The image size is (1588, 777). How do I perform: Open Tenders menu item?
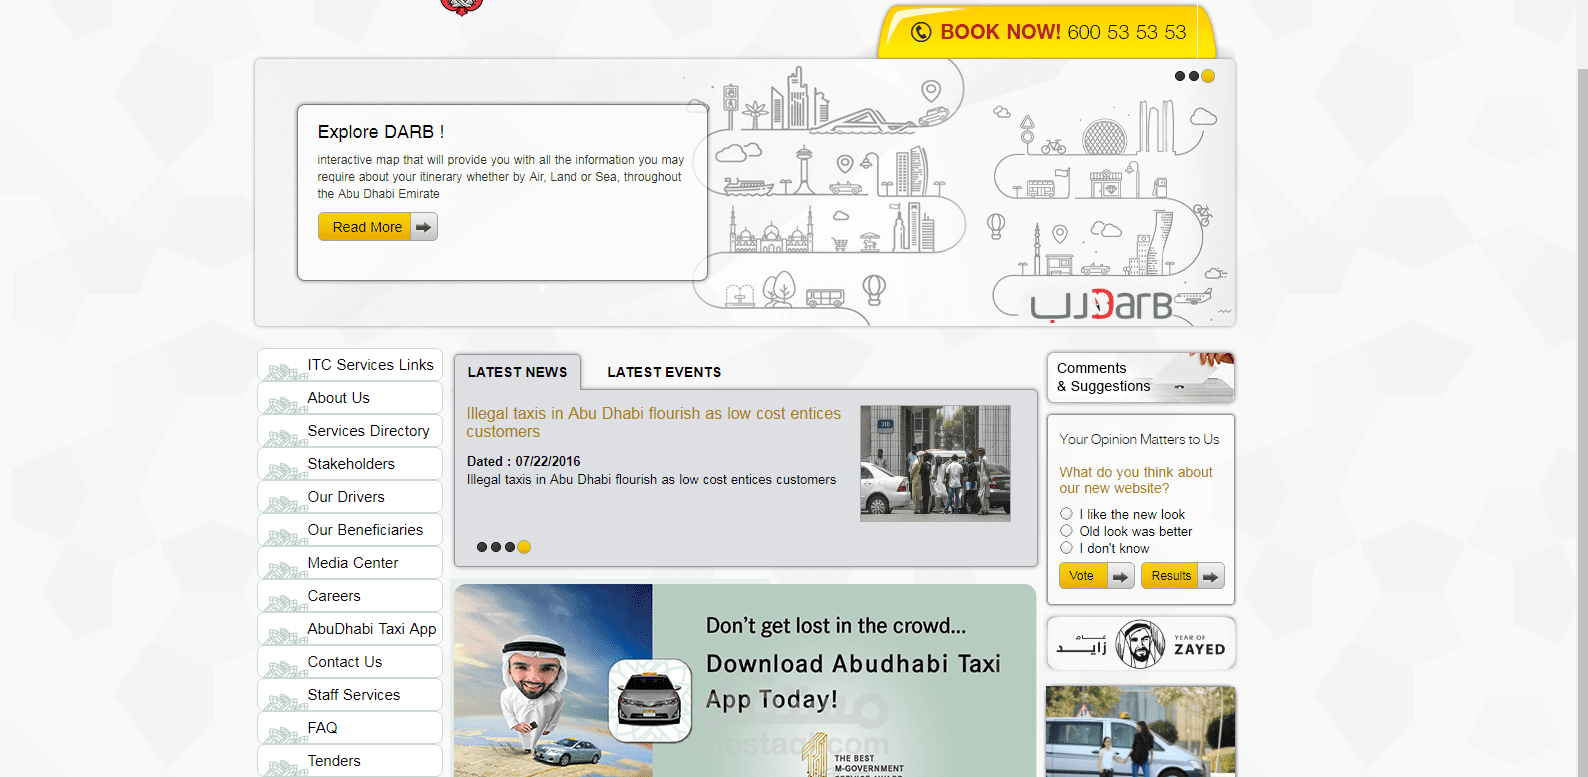coord(350,761)
